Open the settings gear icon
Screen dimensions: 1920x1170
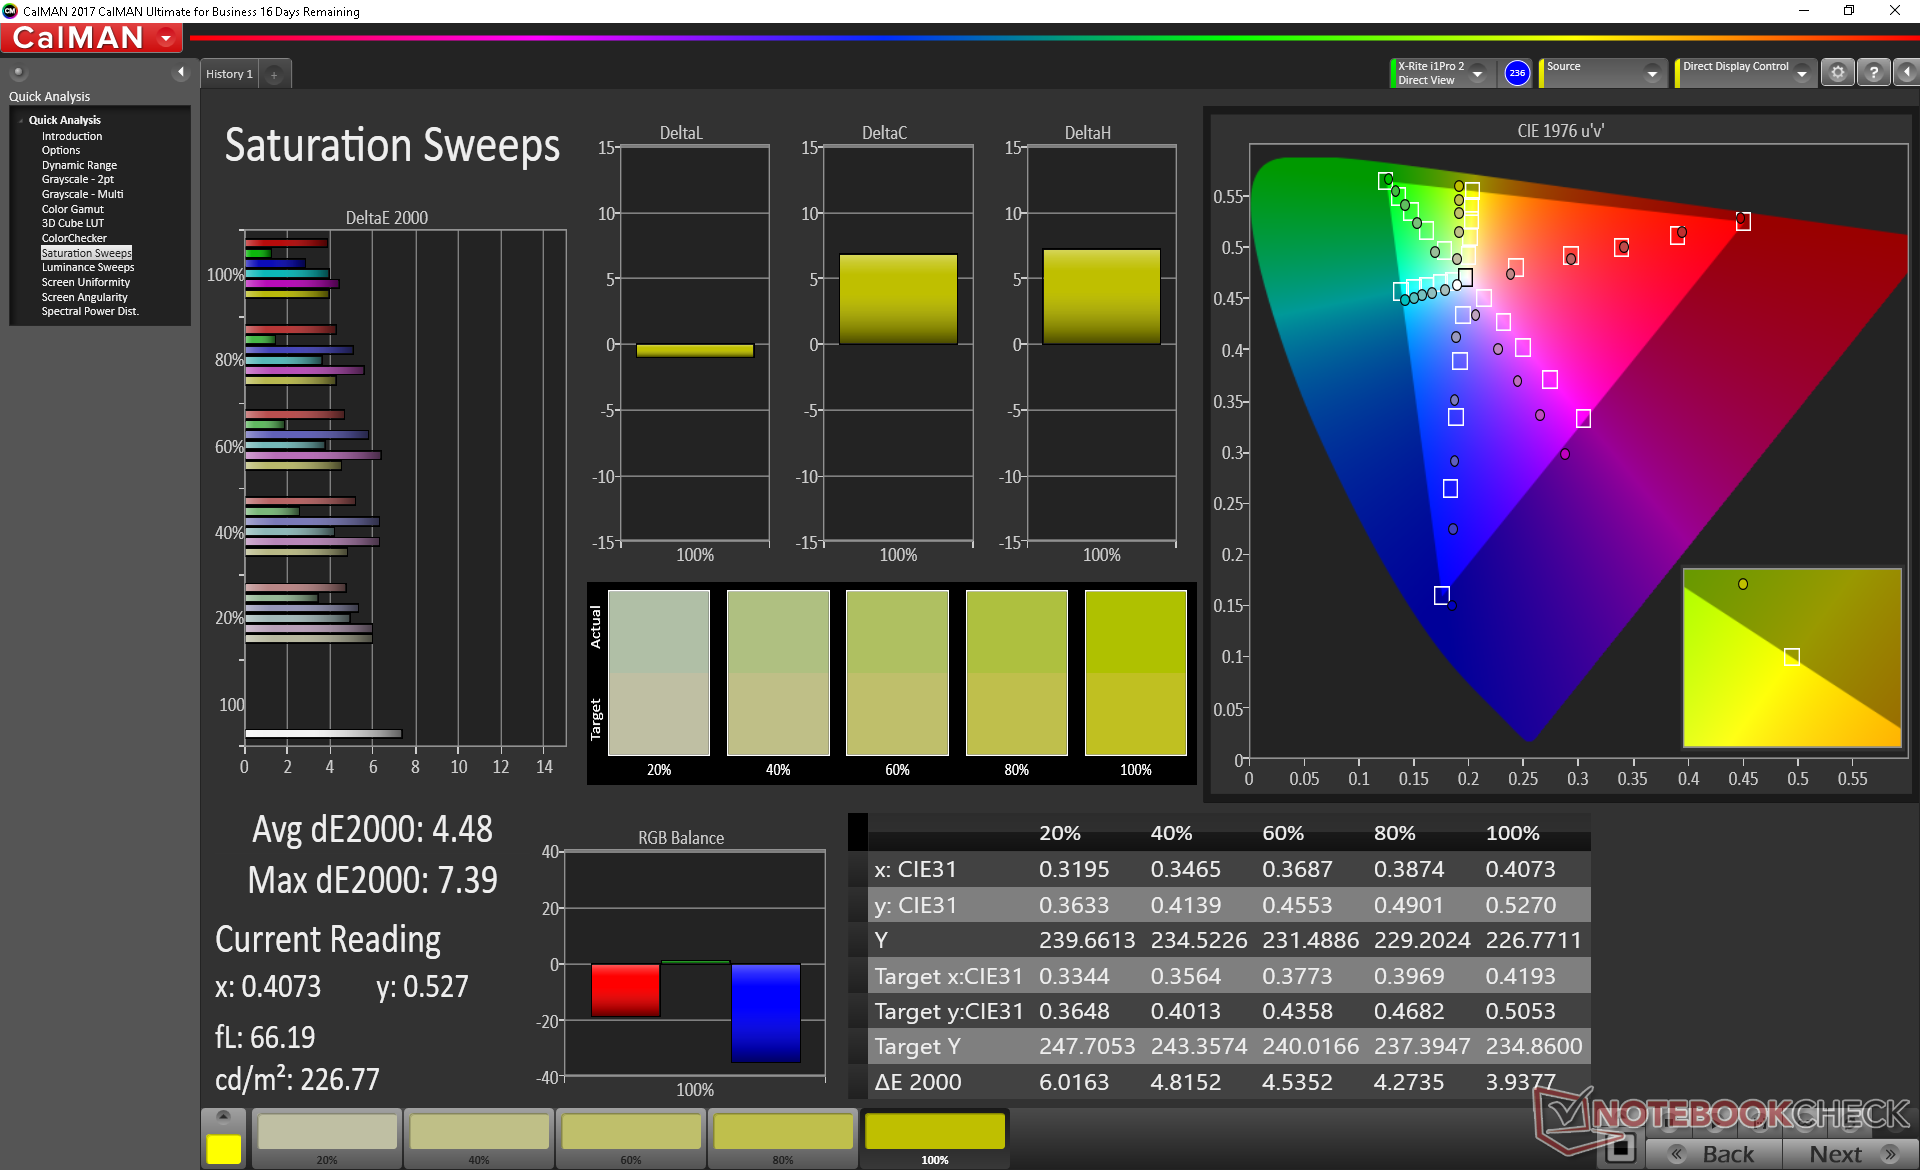[x=1837, y=73]
